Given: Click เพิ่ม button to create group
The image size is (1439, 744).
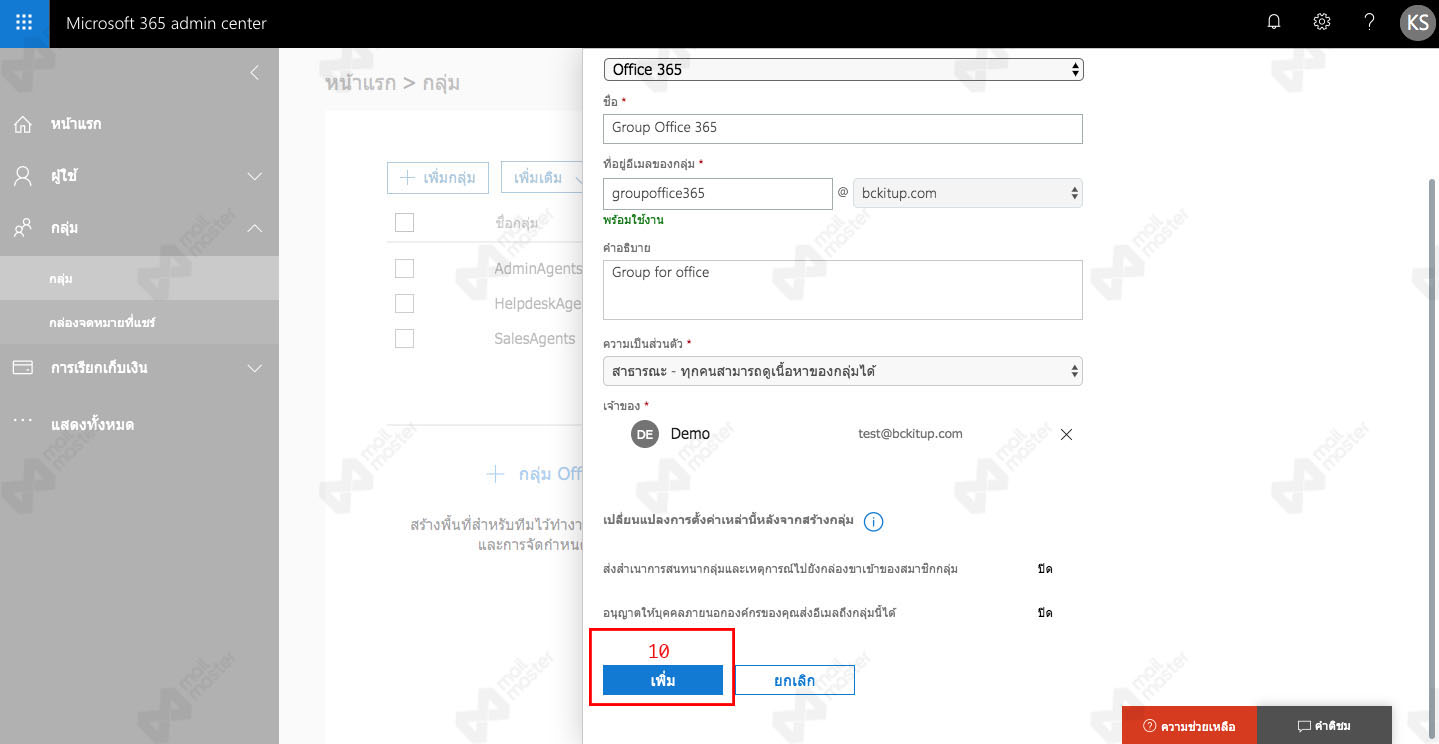Looking at the screenshot, I should click(663, 680).
